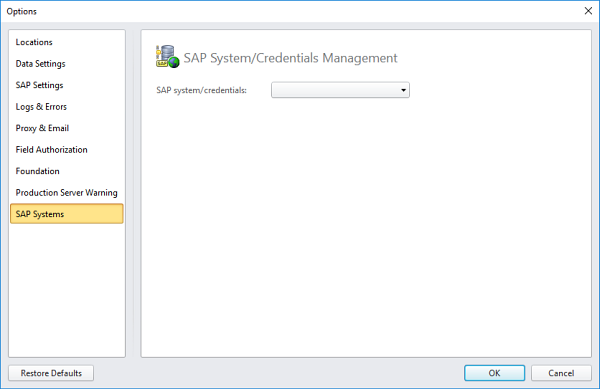Close the Options dialog window
This screenshot has width=600, height=389.
point(588,11)
